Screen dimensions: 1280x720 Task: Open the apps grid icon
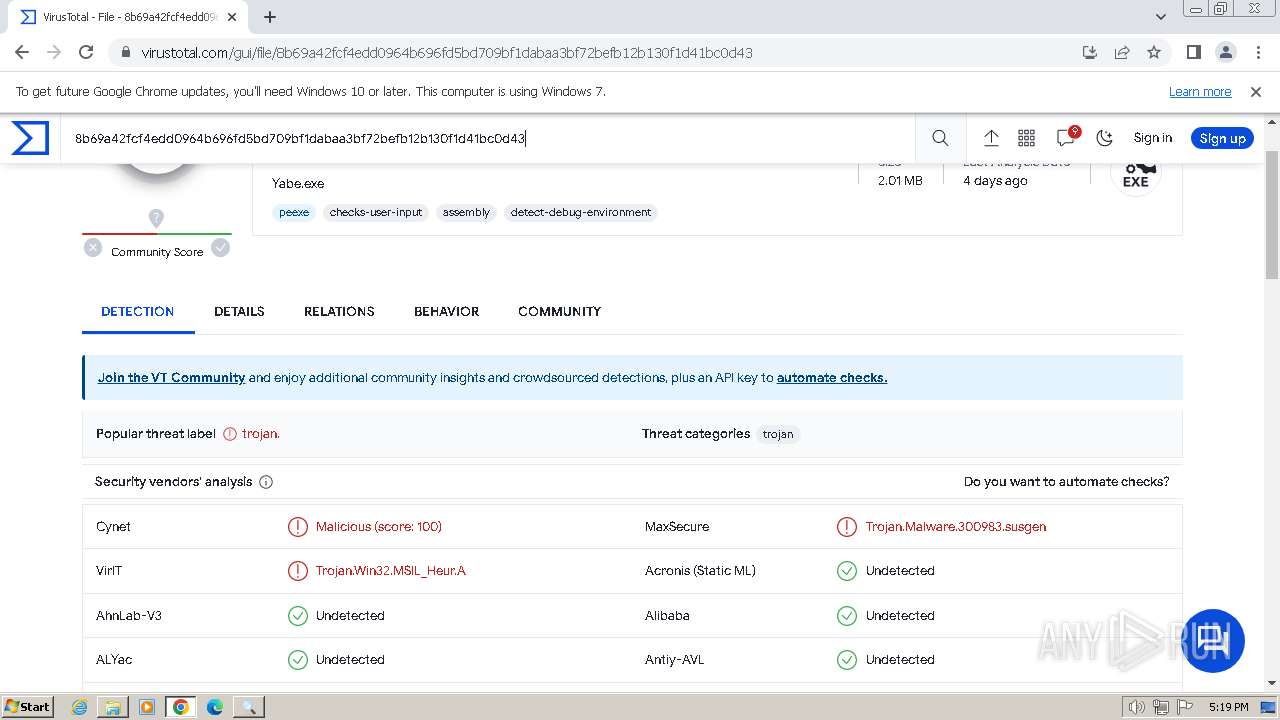point(1026,138)
